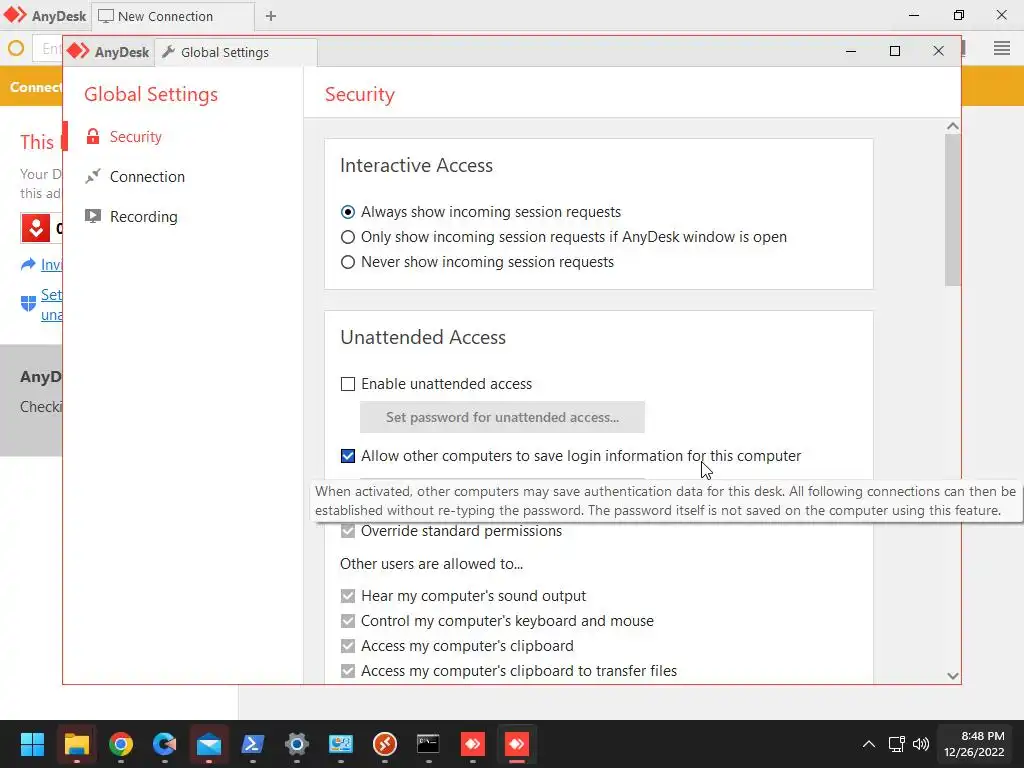Click the wrench icon on Global Settings tab
1024x768 pixels.
tap(168, 52)
